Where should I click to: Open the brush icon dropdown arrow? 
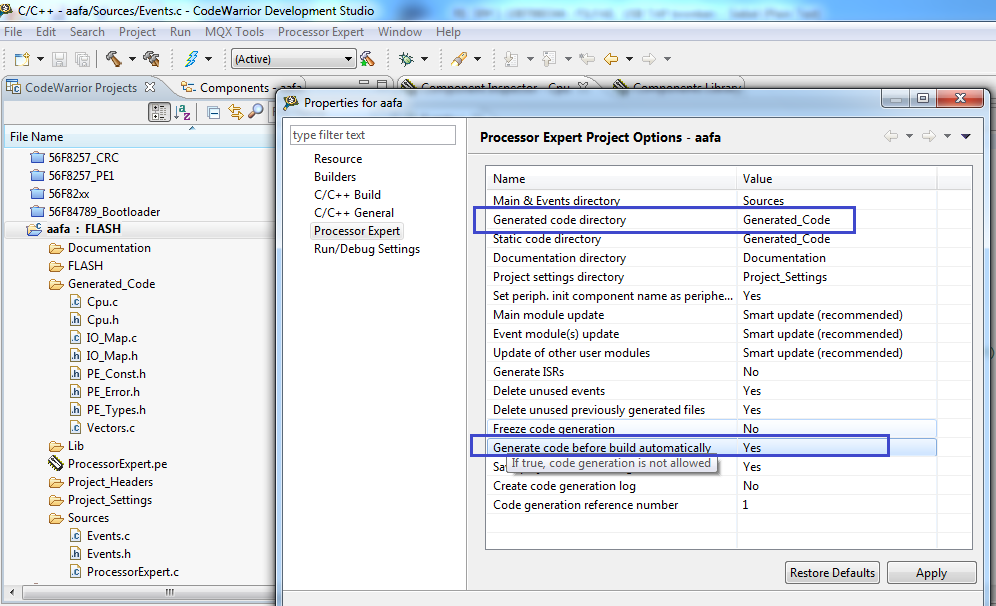(477, 59)
